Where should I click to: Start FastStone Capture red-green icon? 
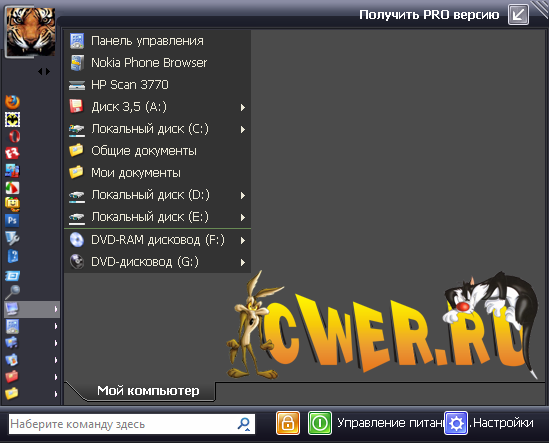pyautogui.click(x=12, y=188)
